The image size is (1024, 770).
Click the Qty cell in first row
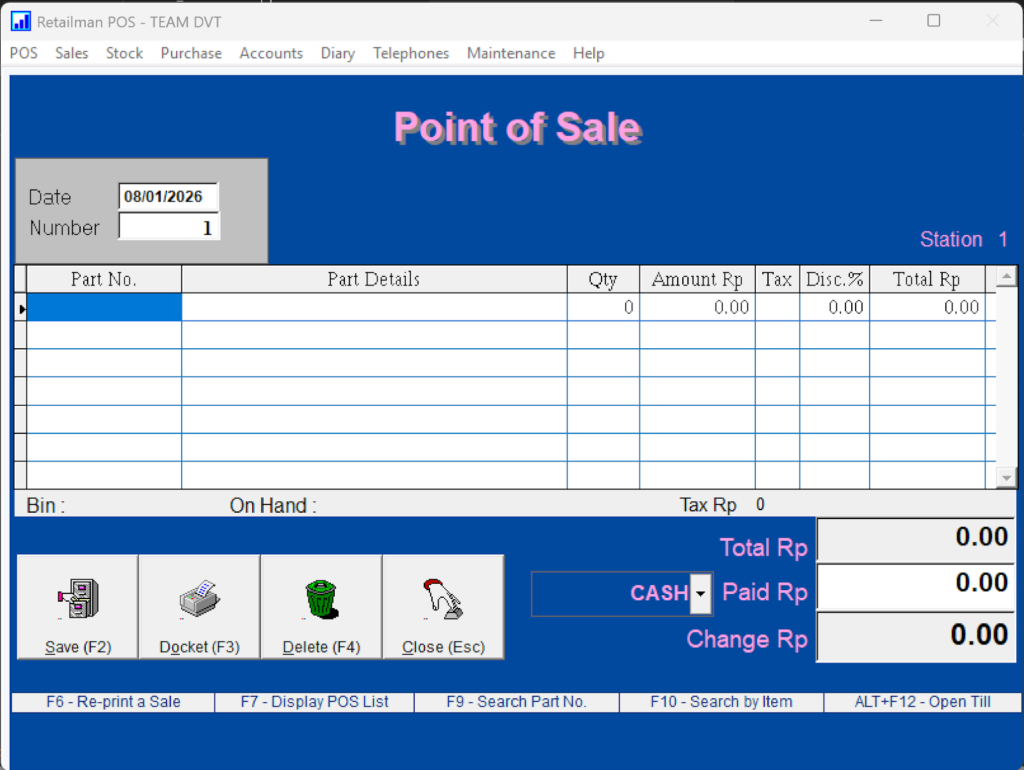[603, 308]
